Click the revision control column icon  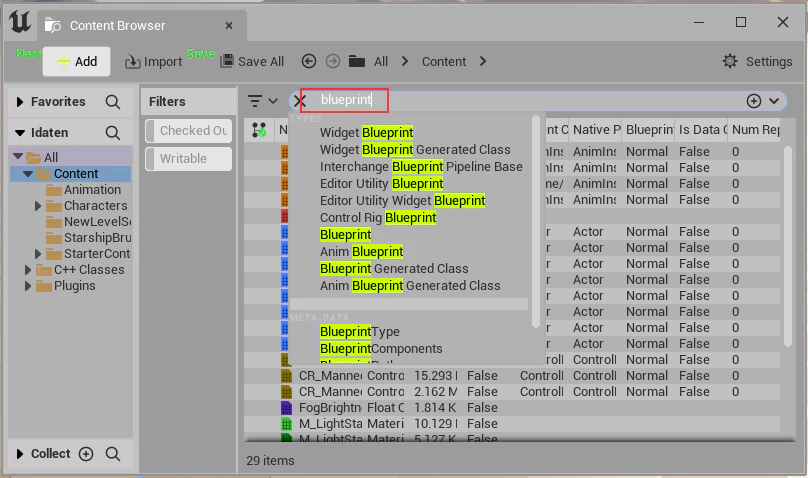(x=259, y=130)
